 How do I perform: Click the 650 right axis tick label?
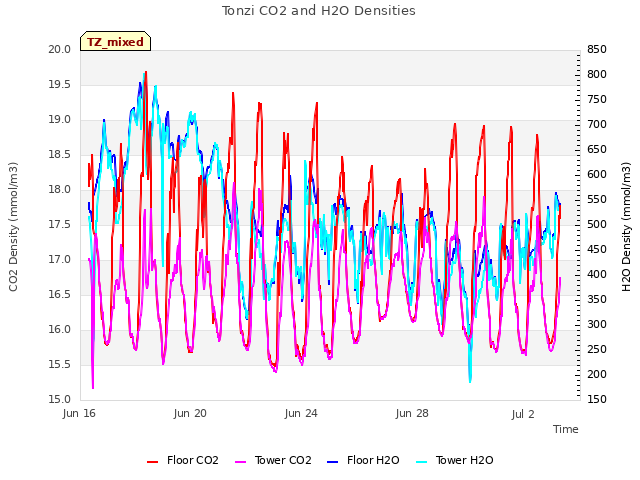(597, 149)
